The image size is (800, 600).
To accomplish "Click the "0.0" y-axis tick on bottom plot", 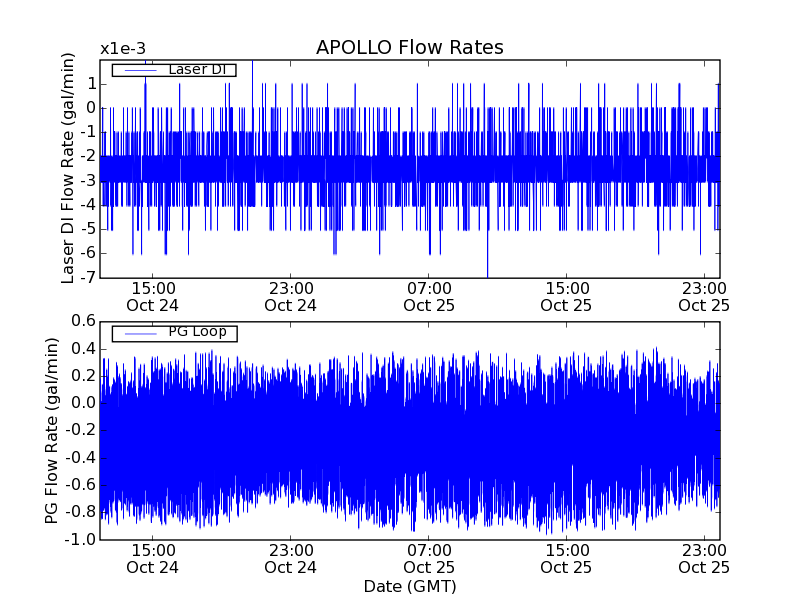I will point(82,403).
